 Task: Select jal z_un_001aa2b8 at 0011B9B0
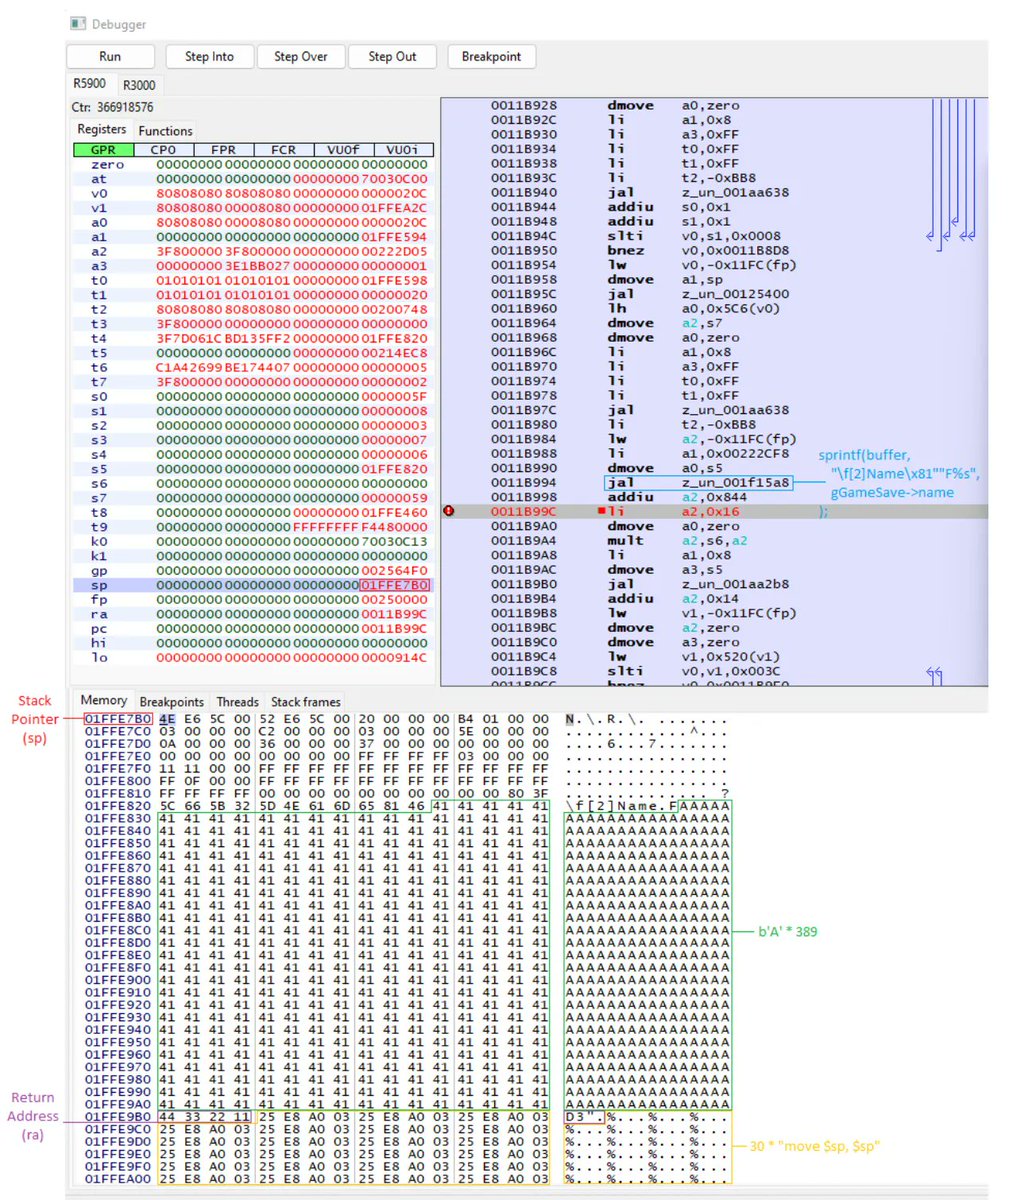714,583
